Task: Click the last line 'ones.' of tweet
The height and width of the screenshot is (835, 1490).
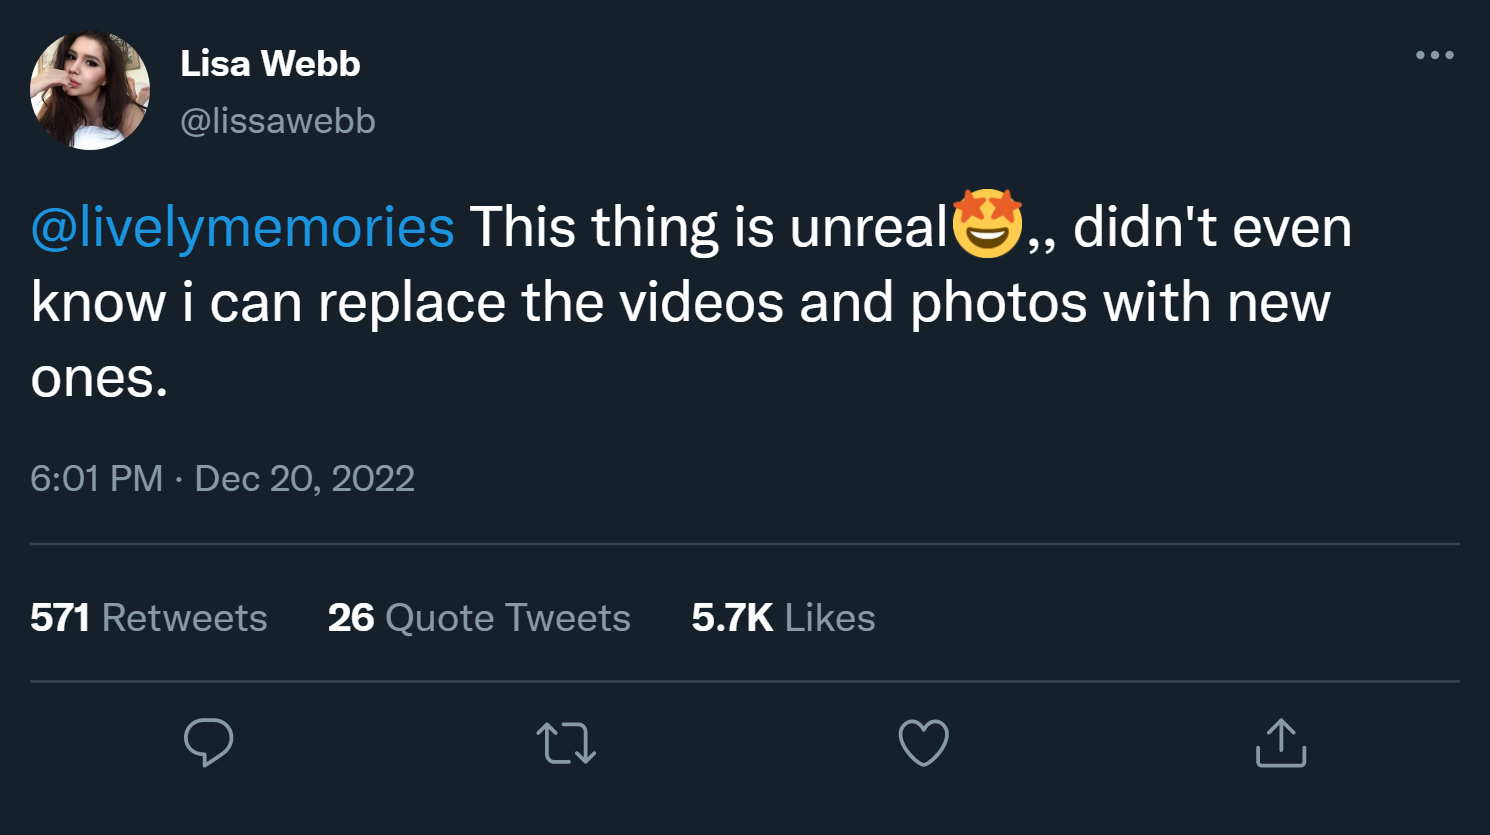Action: (x=99, y=378)
